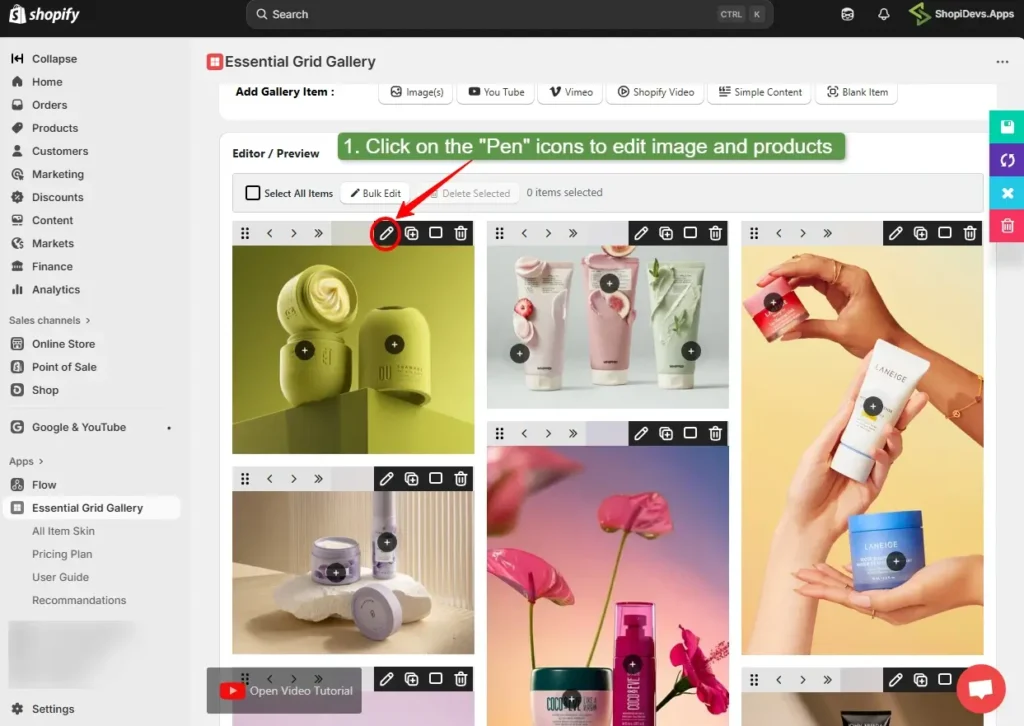This screenshot has height=726, width=1024.
Task: Open the User Guide sidebar entry
Action: [x=58, y=577]
